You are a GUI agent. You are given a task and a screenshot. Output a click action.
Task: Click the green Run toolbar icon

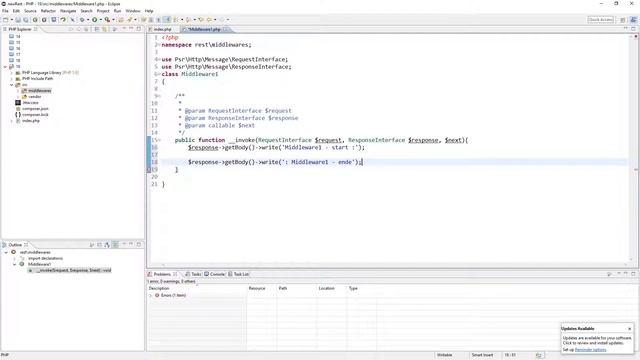[x=94, y=20]
